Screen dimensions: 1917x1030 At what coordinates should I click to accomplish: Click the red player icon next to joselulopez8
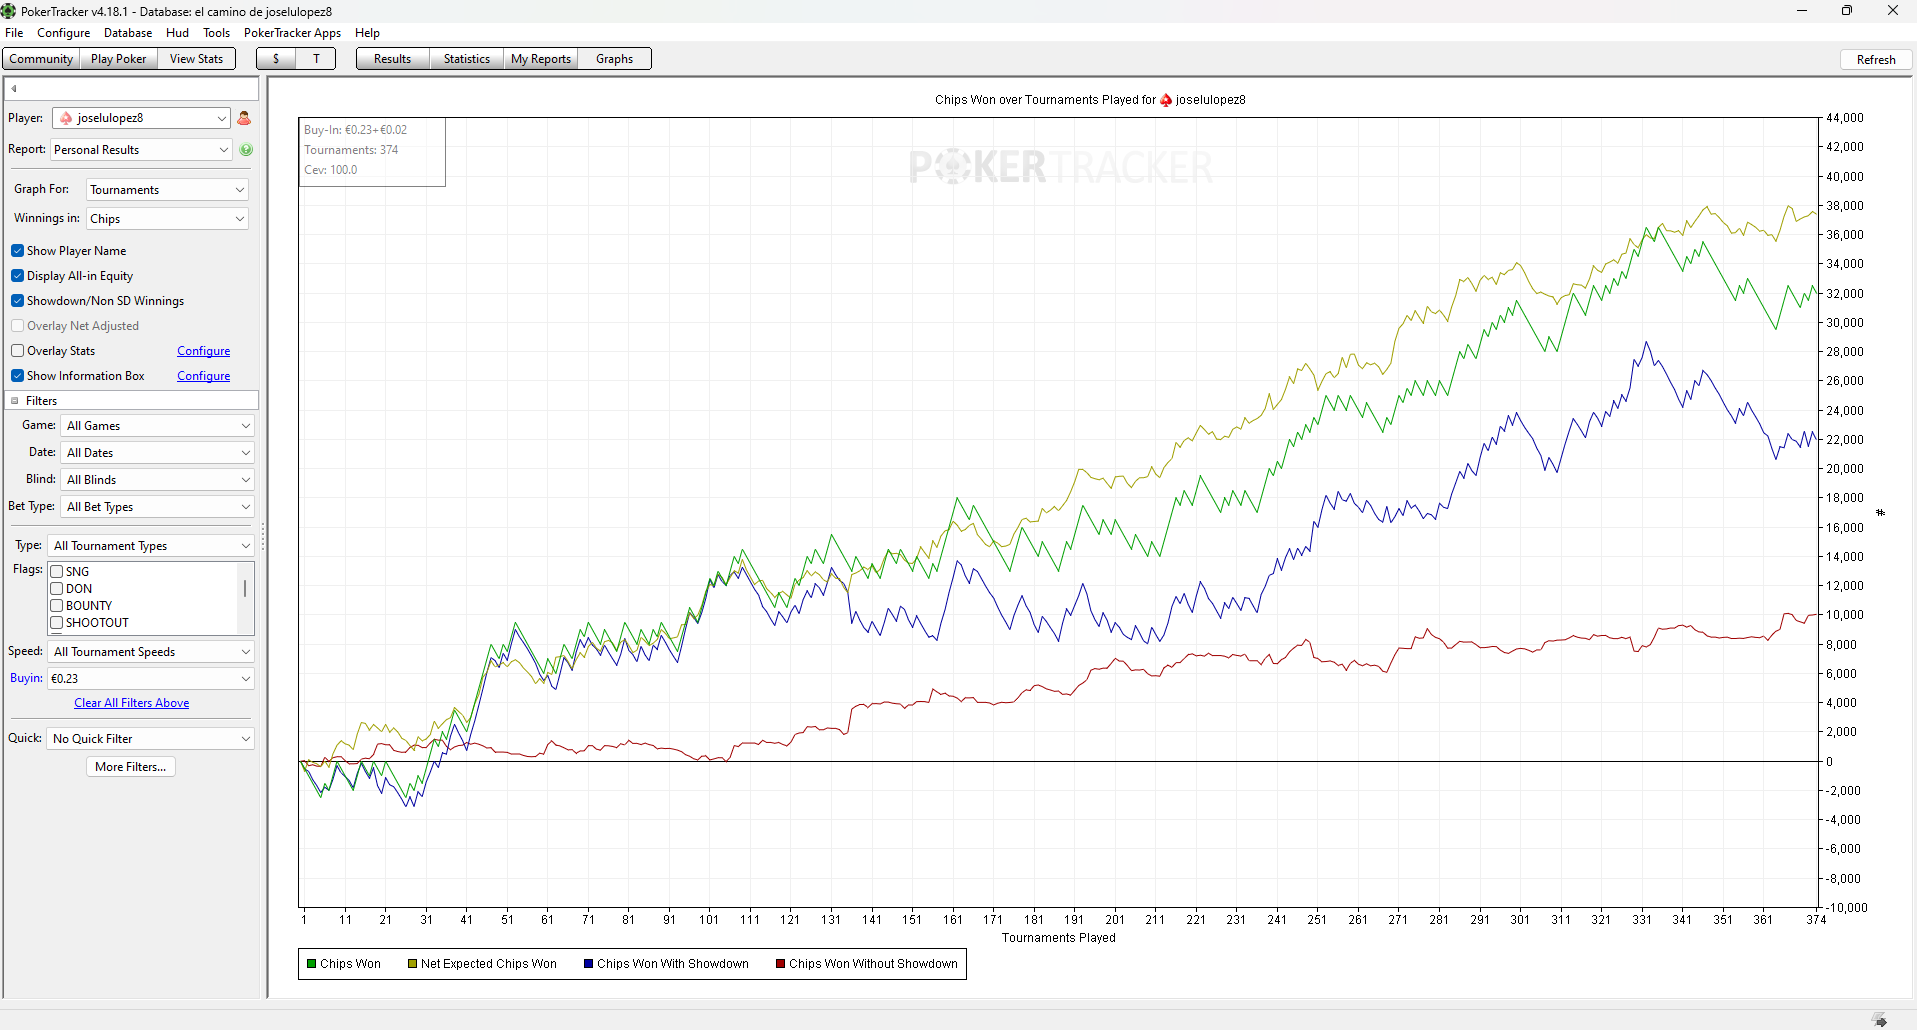(x=244, y=118)
